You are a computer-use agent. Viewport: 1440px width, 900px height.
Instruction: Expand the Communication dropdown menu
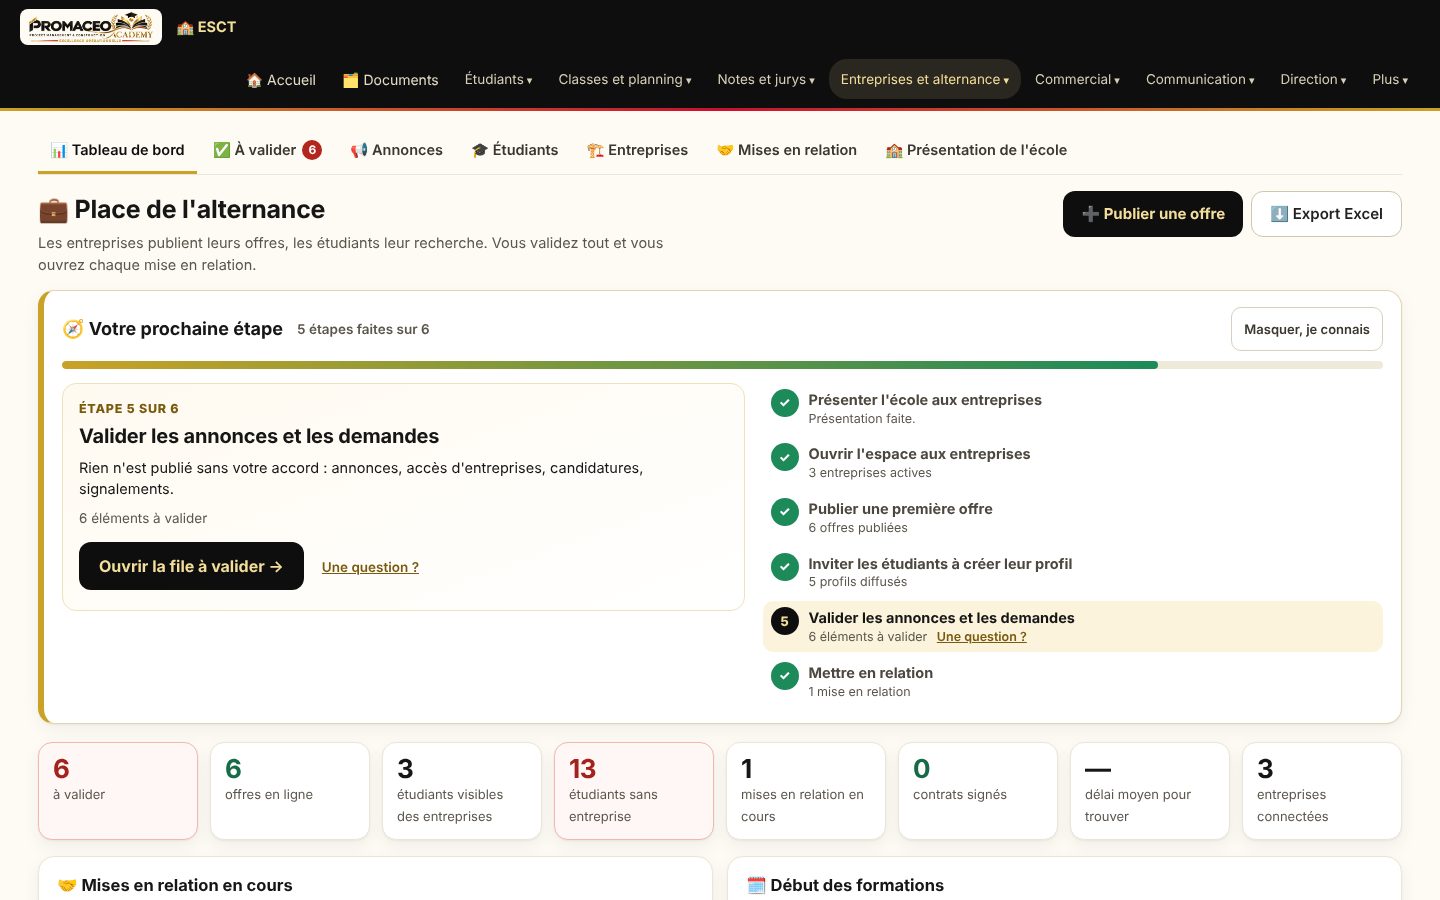click(1200, 79)
